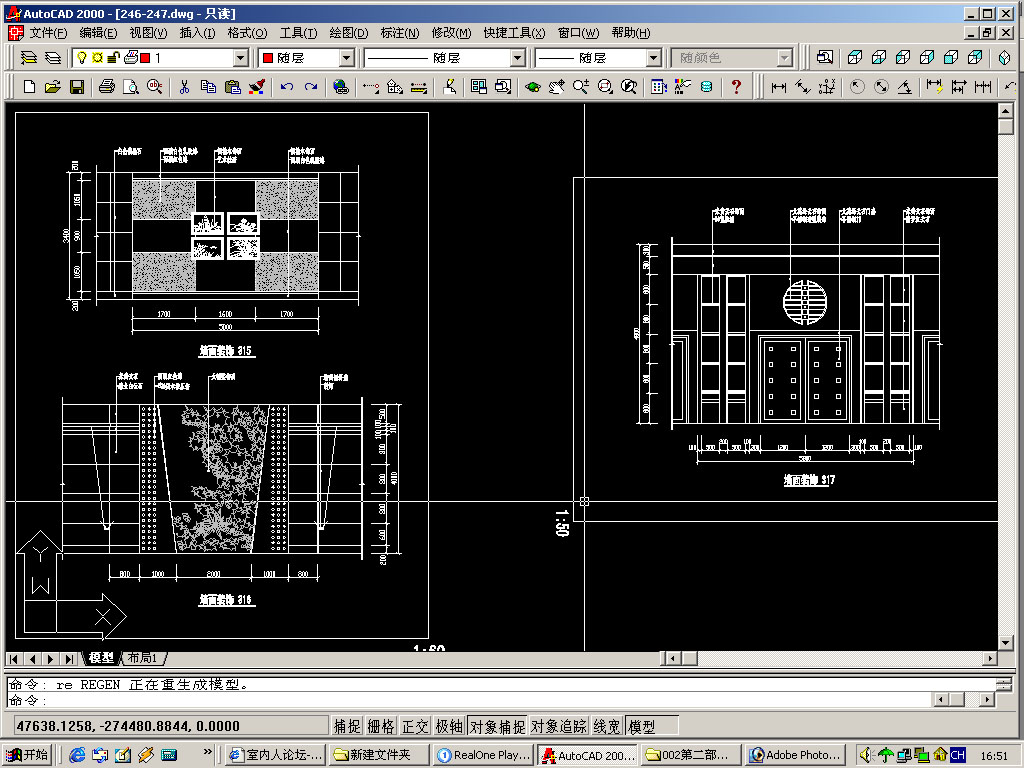Image resolution: width=1024 pixels, height=768 pixels.
Task: Expand the color control 随层 dropdown
Action: click(346, 58)
